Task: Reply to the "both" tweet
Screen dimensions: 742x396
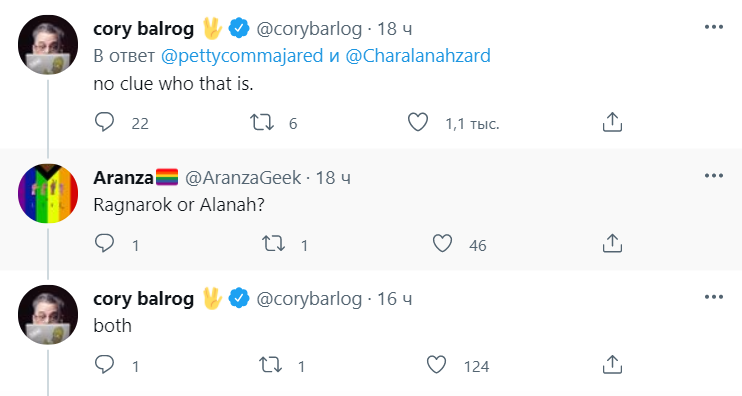Action: point(105,365)
